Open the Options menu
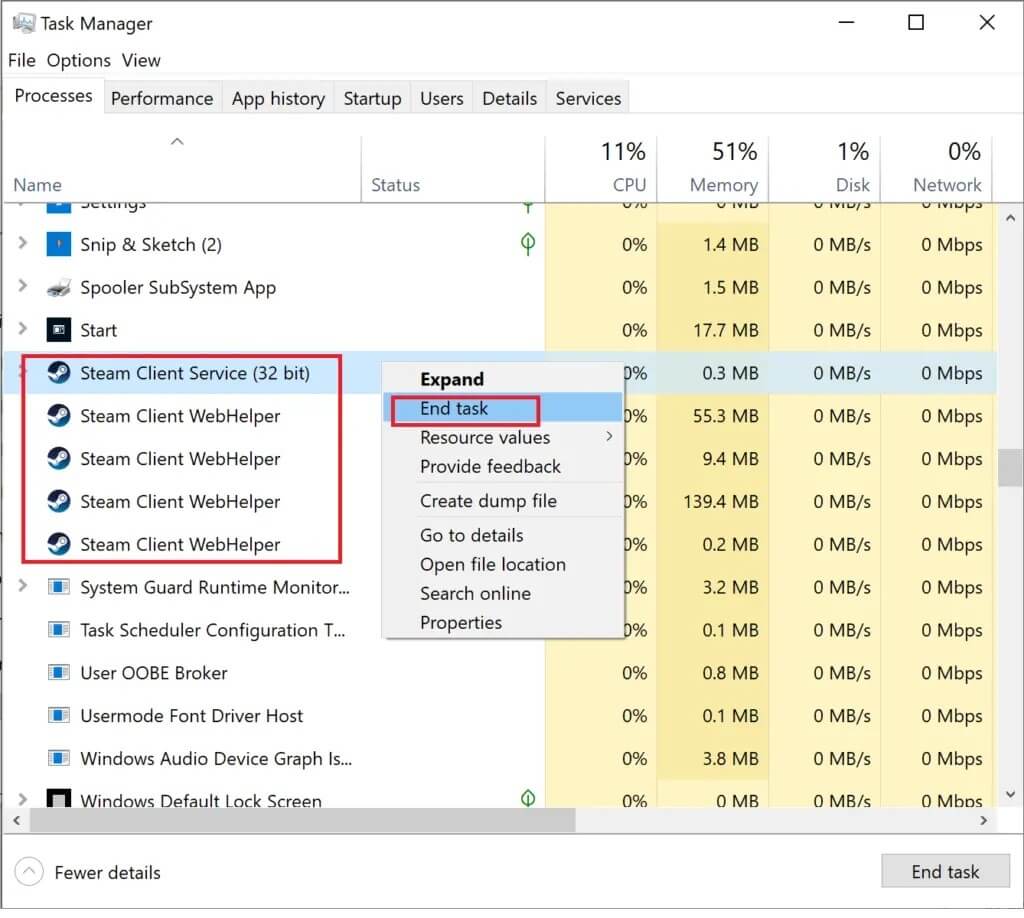This screenshot has width=1024, height=918. 79,60
